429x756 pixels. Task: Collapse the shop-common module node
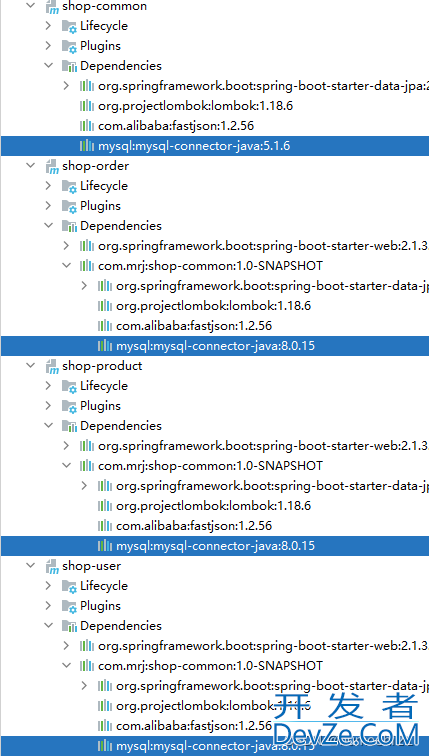click(x=31, y=6)
